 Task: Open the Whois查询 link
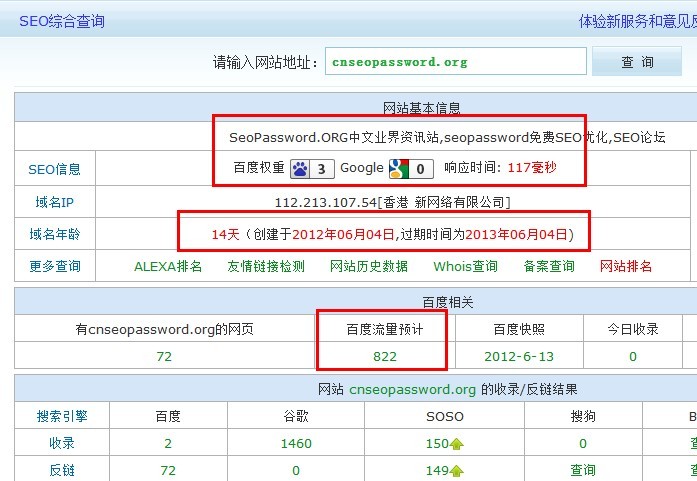pos(465,266)
